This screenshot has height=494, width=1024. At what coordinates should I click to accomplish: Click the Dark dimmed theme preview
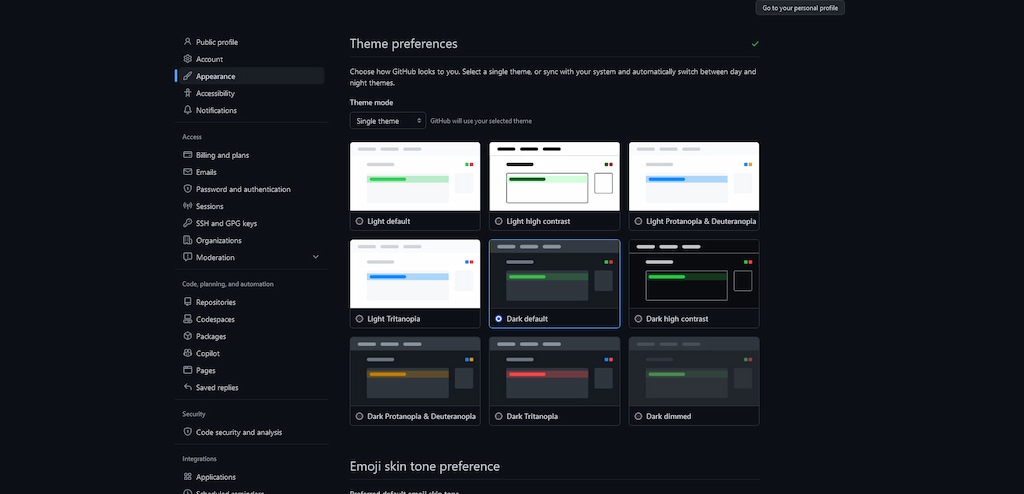pos(694,372)
